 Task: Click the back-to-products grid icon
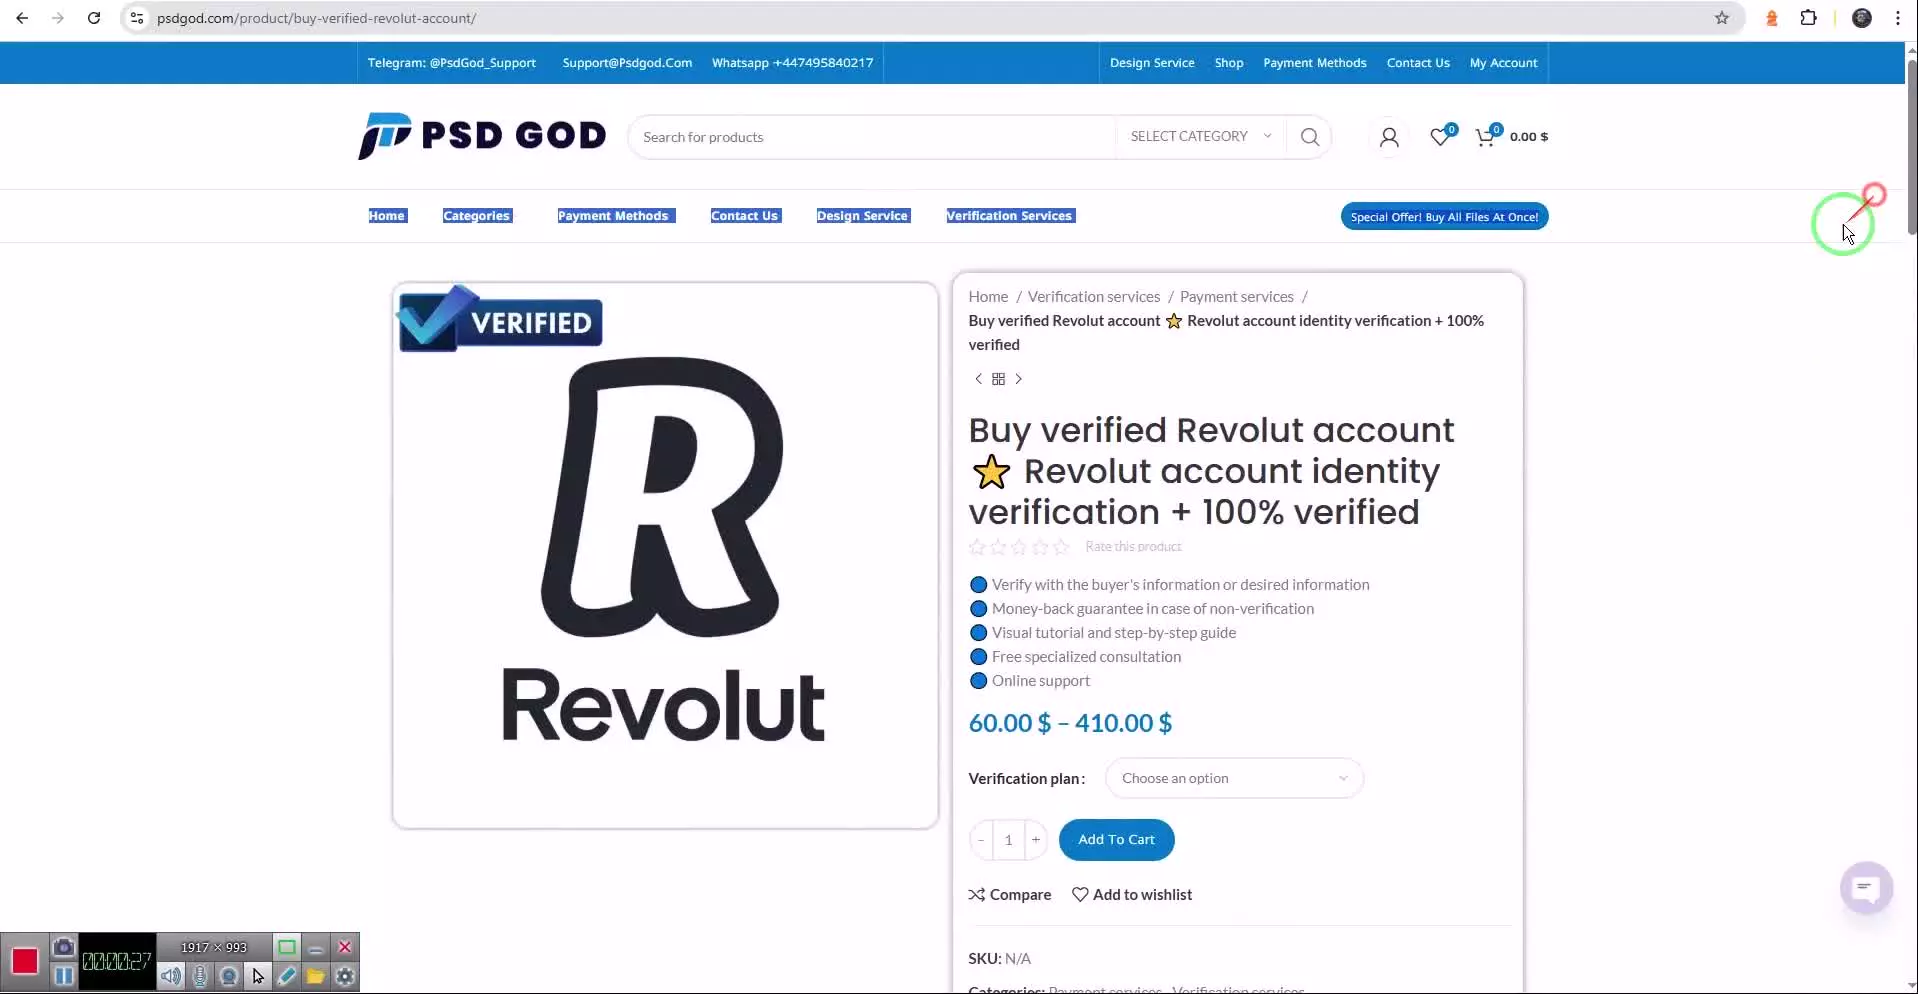point(998,379)
